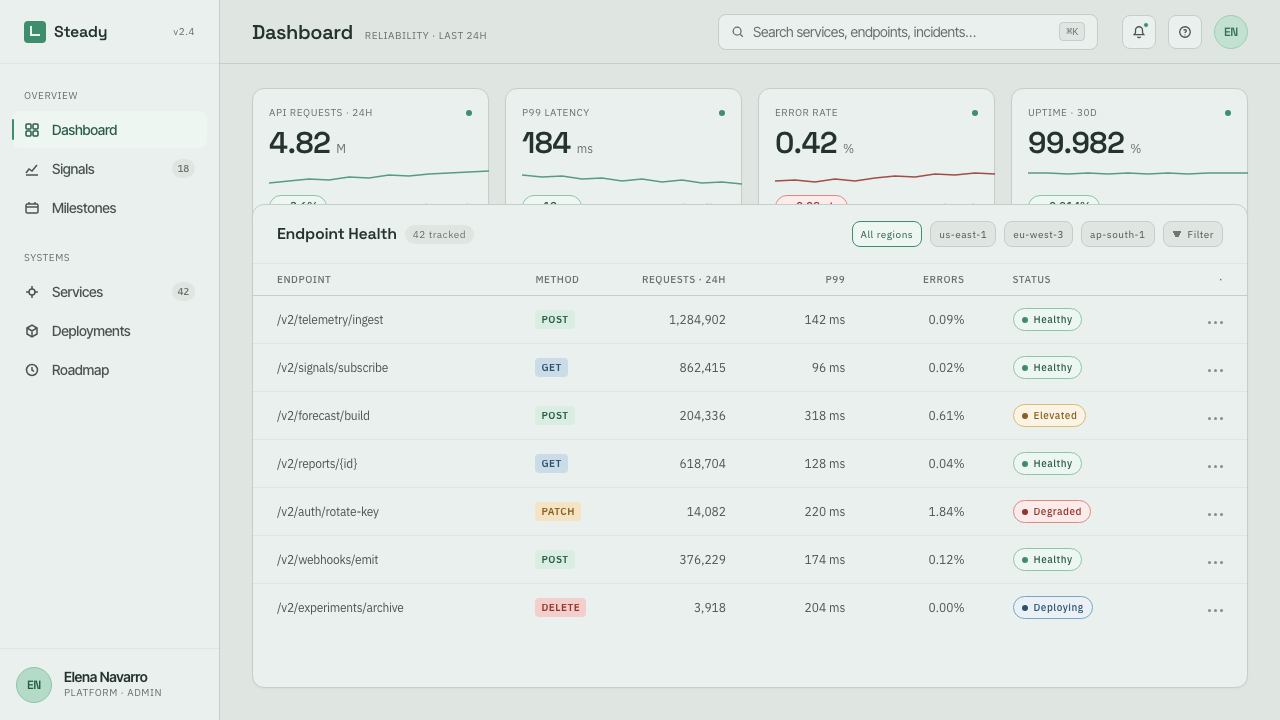Open row menu for /v2/signals/subscribe
The height and width of the screenshot is (720, 1280).
coord(1215,370)
